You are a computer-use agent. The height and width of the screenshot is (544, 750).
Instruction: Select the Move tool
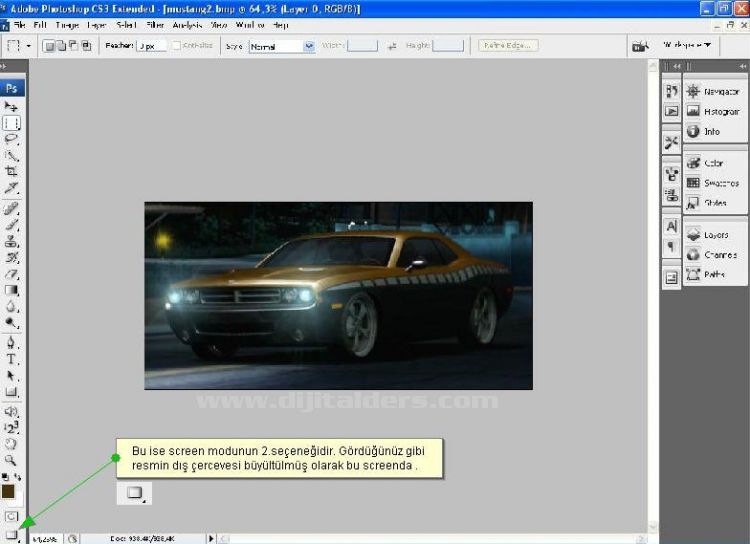point(11,106)
